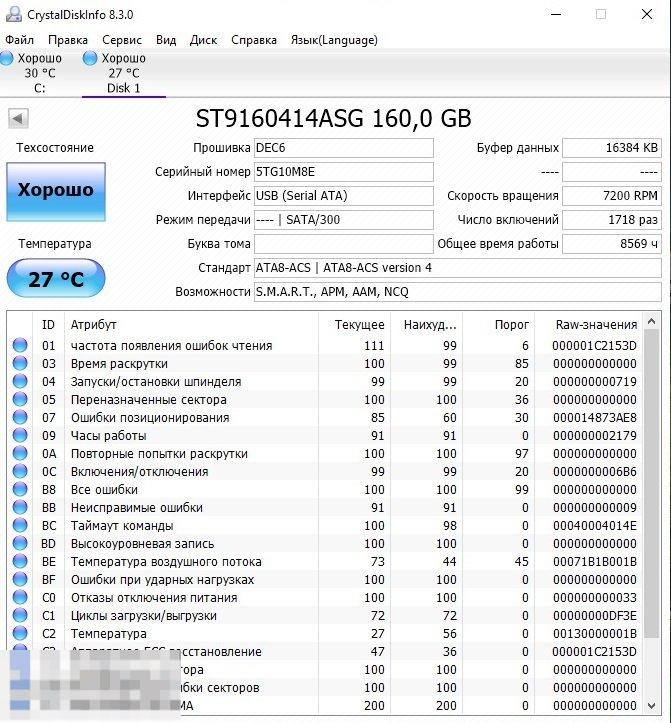Click the Хорошо health status button
This screenshot has width=671, height=723.
tap(56, 191)
